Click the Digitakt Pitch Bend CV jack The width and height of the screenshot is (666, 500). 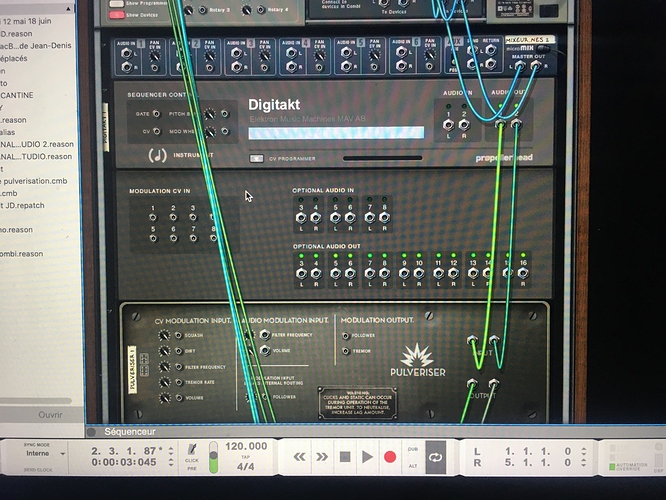pos(225,114)
